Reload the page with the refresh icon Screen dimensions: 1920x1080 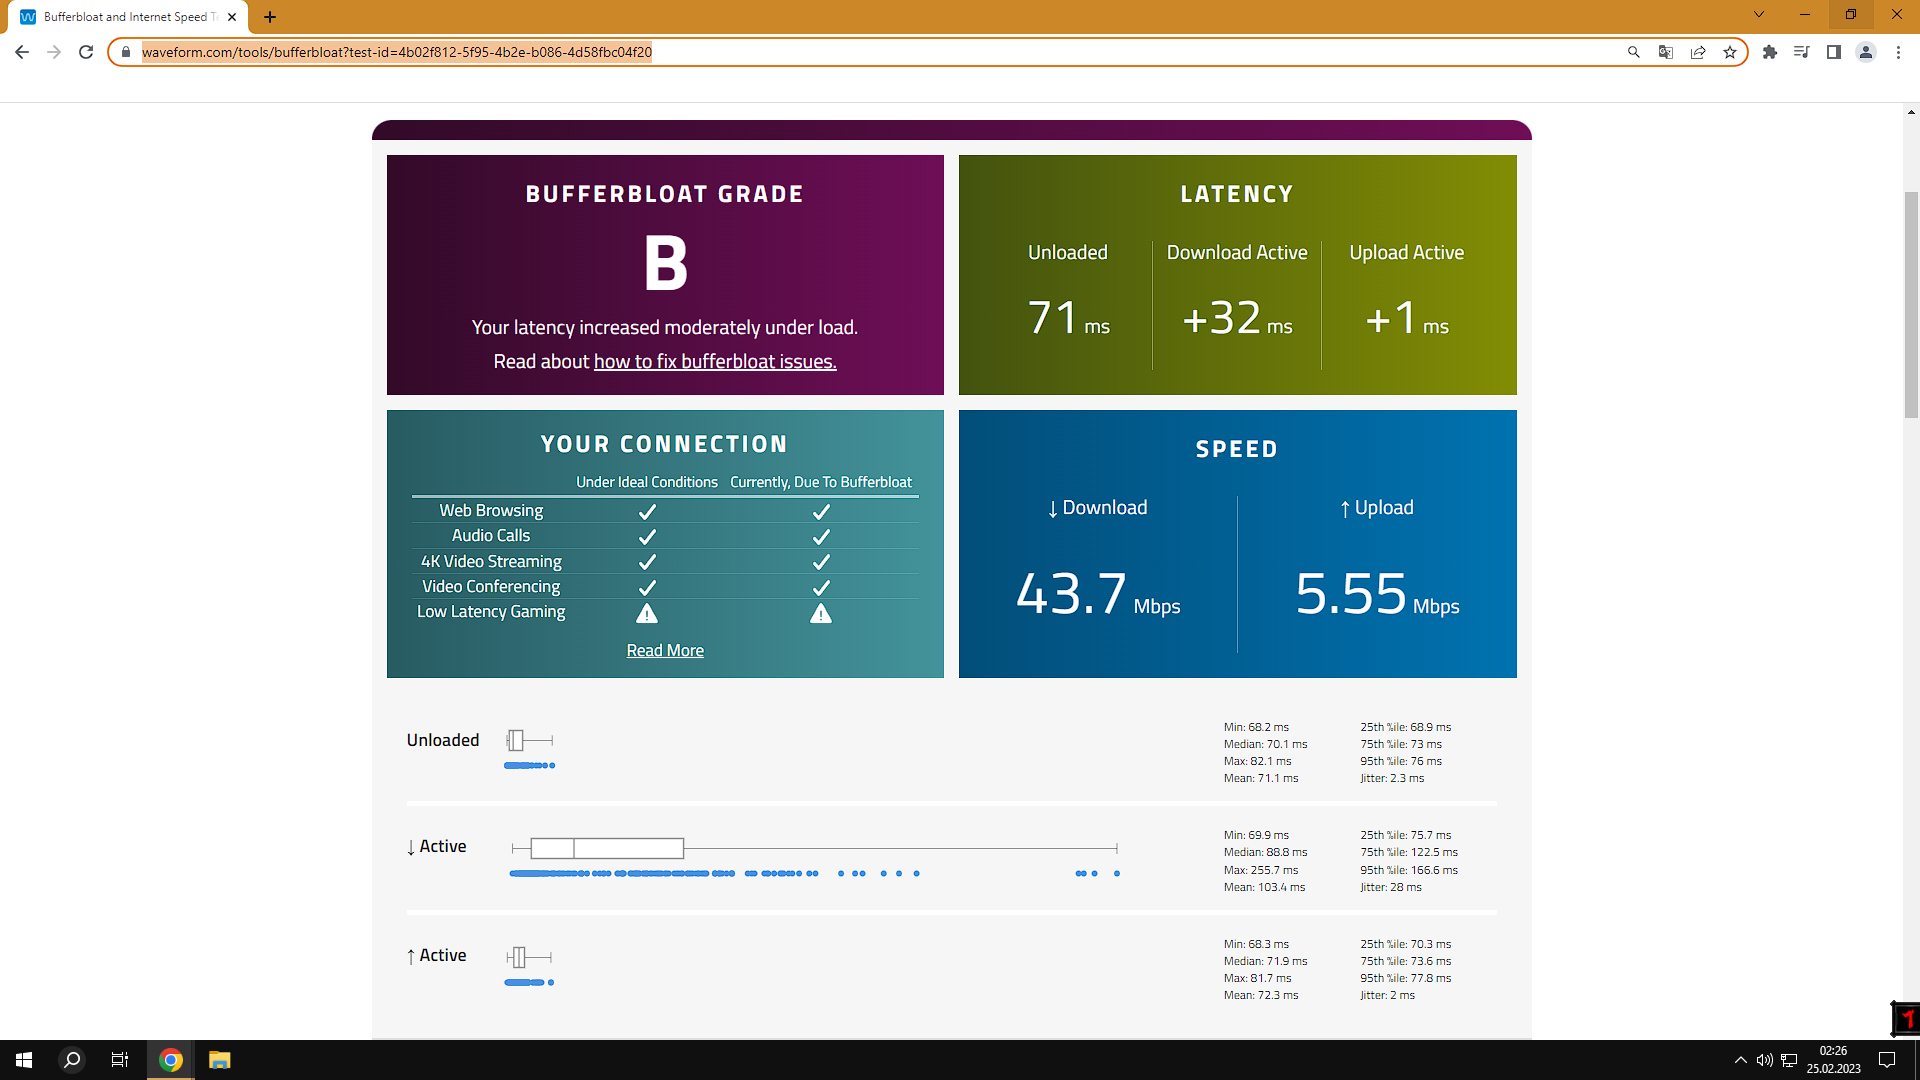[86, 52]
